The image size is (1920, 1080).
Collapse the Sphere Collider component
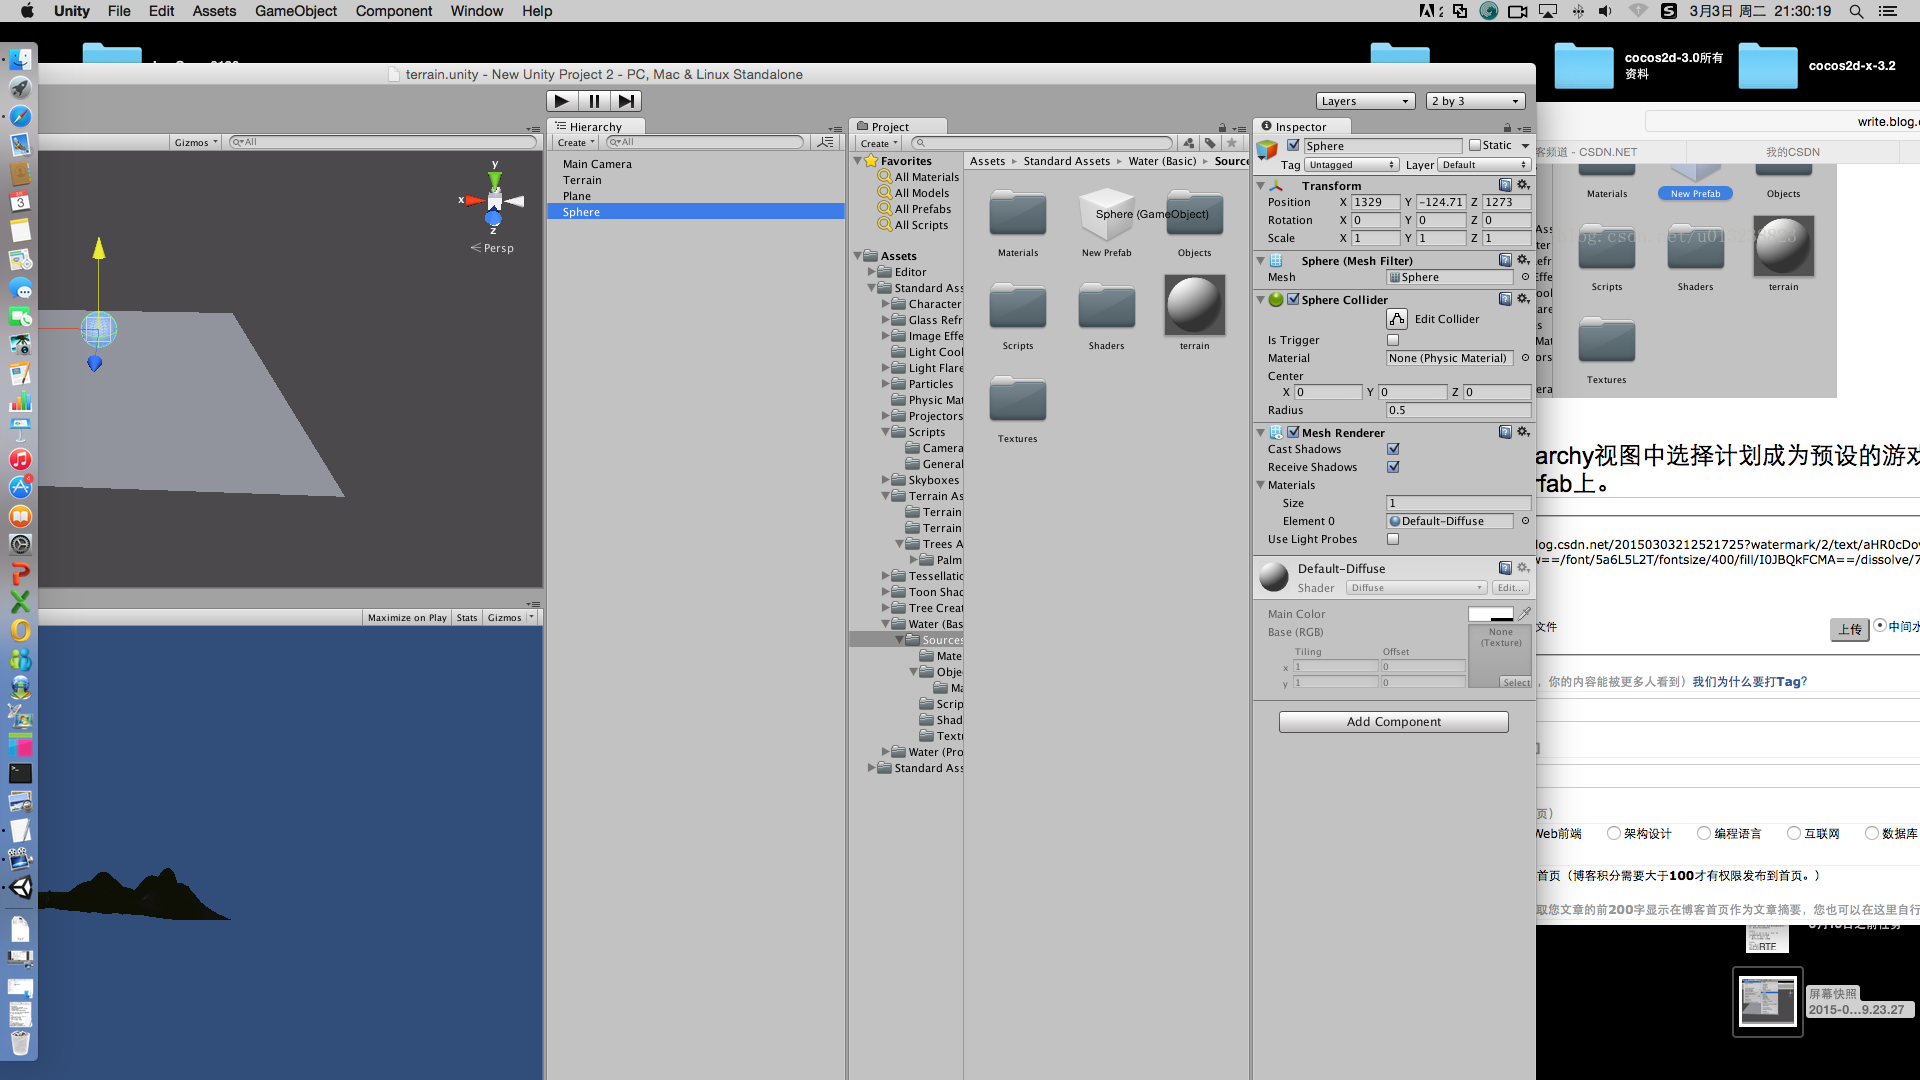pos(1260,299)
